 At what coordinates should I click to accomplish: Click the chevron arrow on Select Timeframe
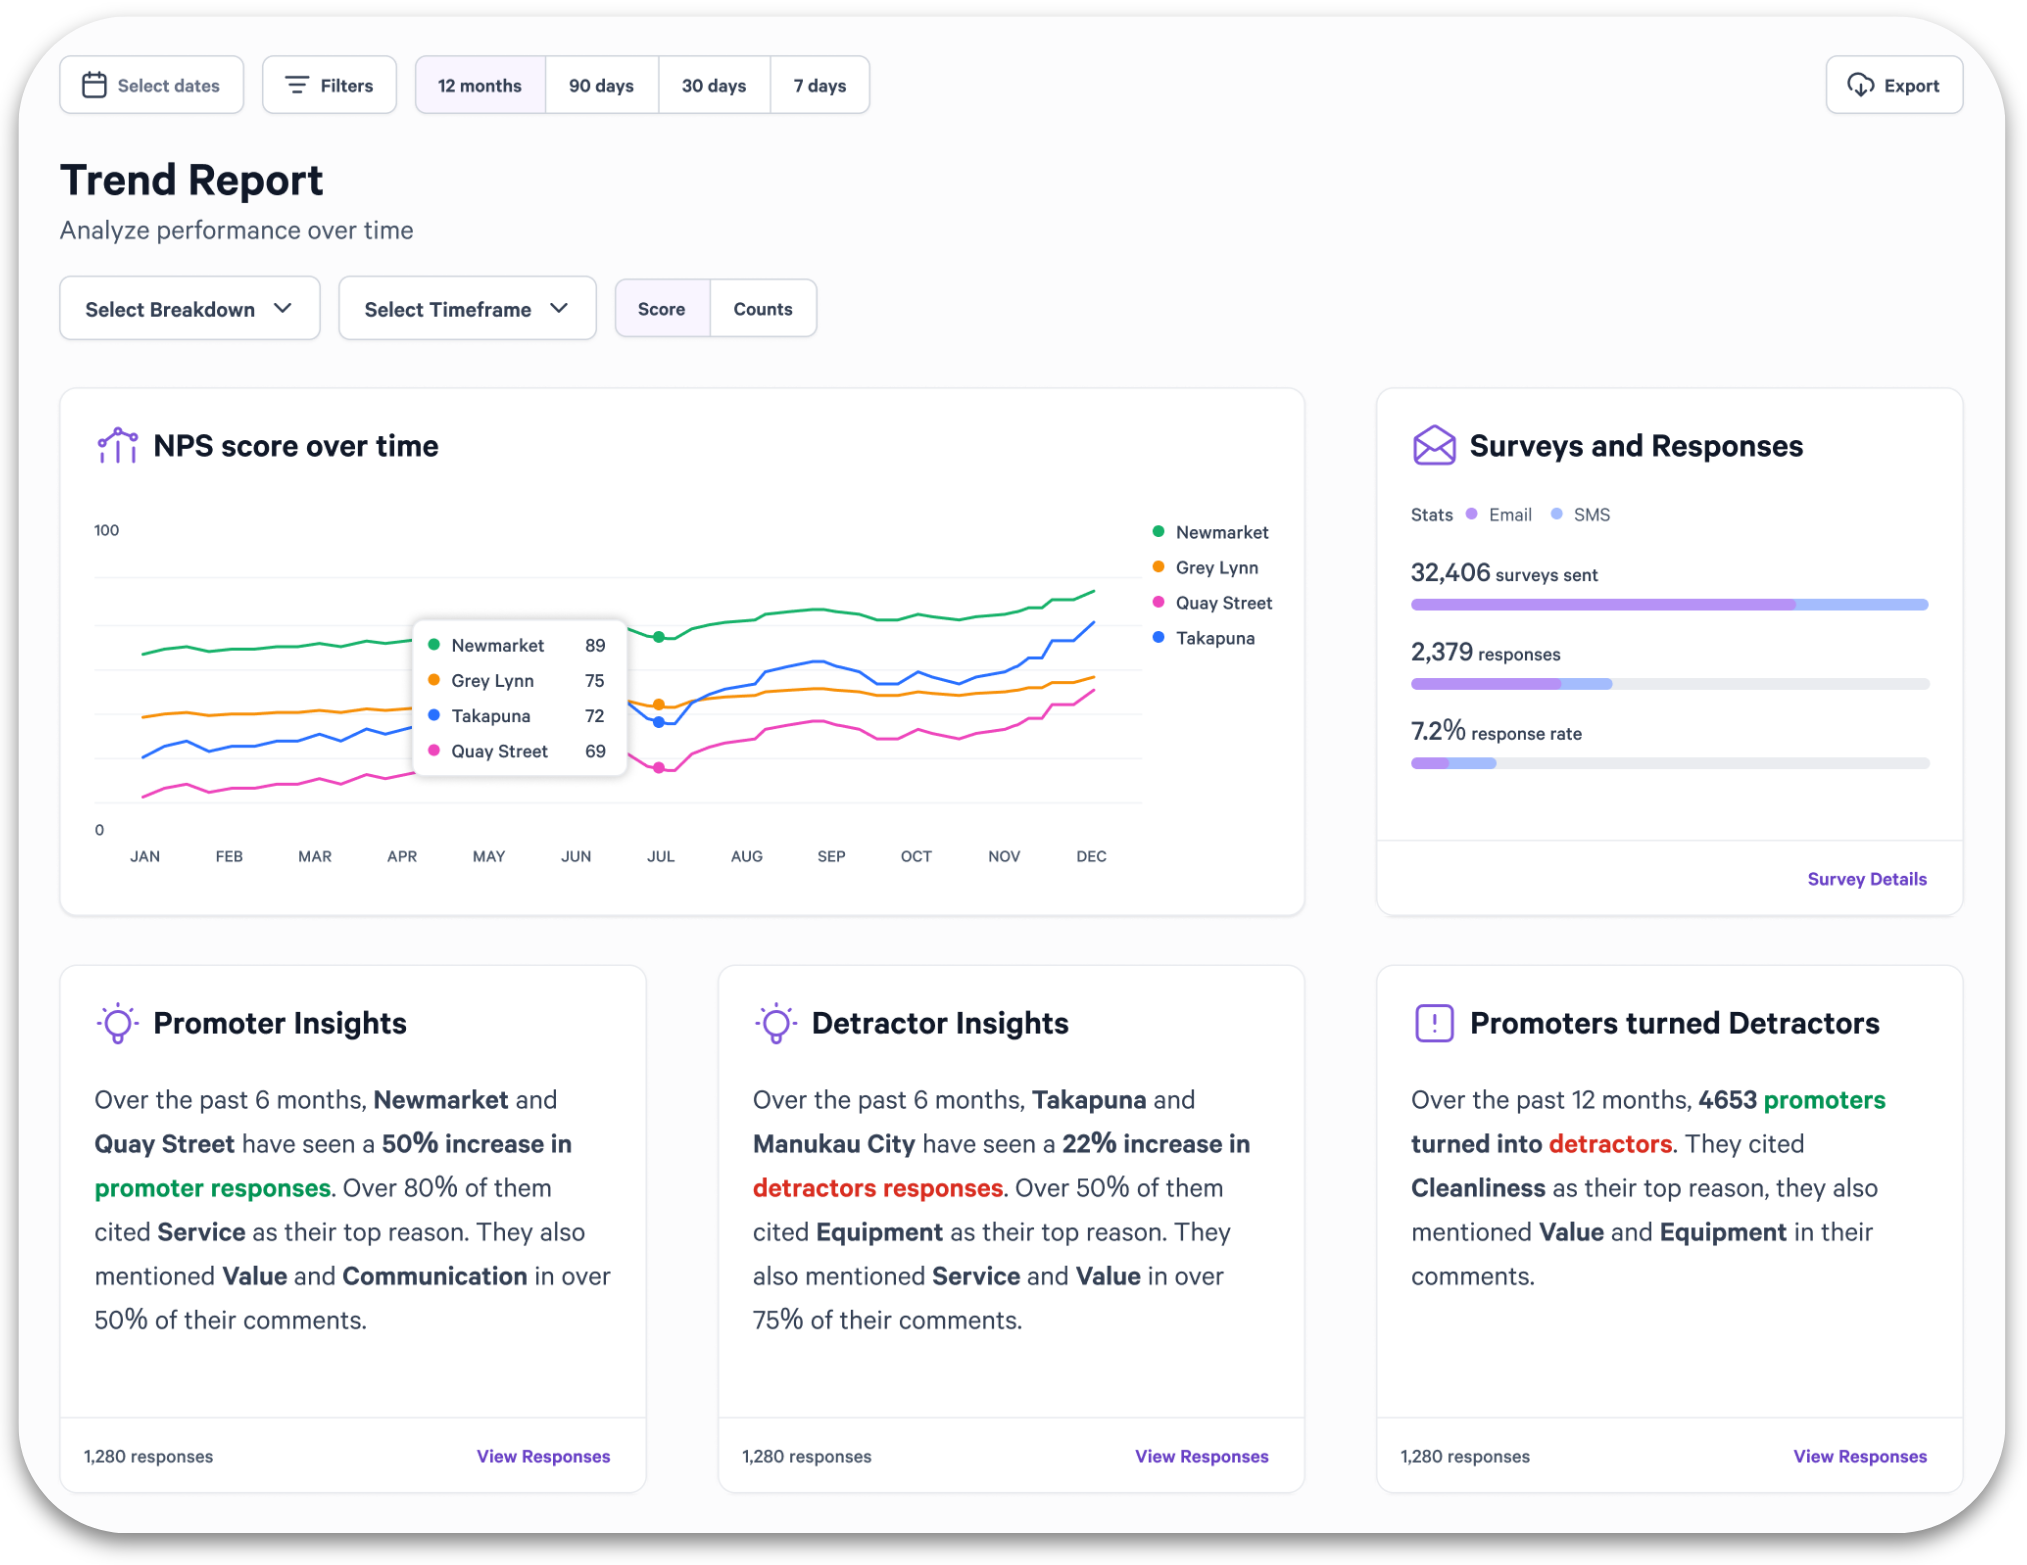pyautogui.click(x=559, y=308)
